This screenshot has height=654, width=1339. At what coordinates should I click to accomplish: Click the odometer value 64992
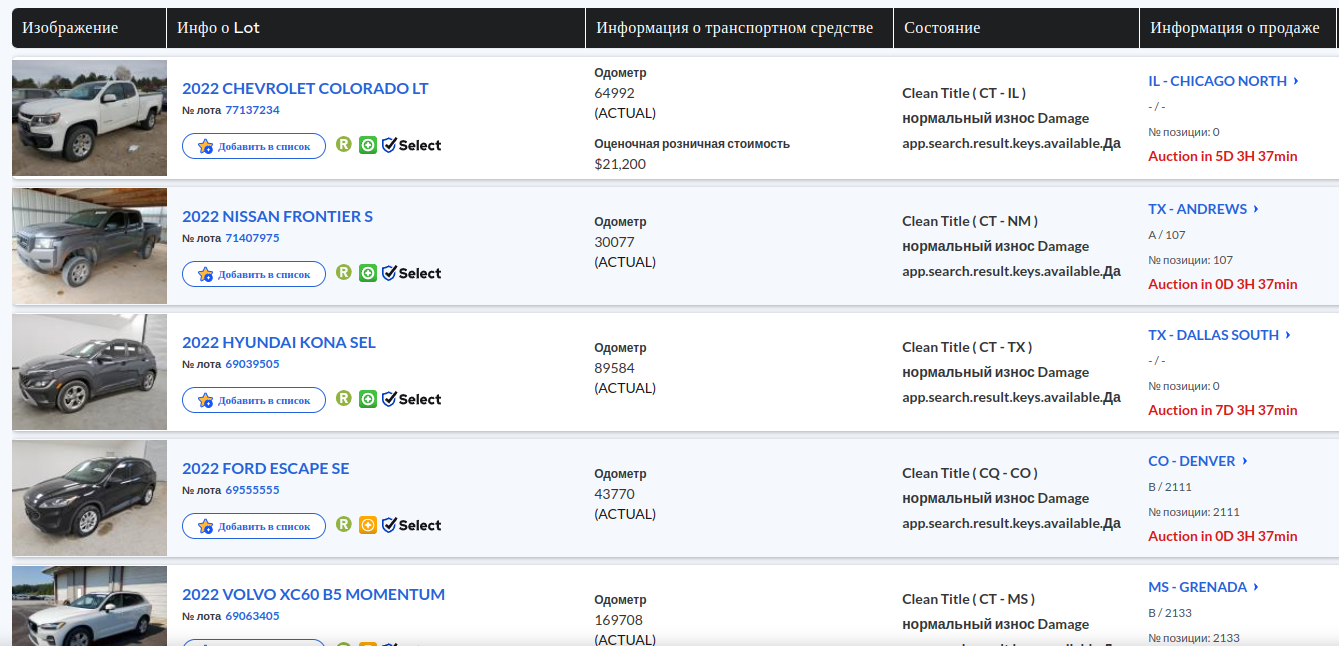[x=614, y=93]
